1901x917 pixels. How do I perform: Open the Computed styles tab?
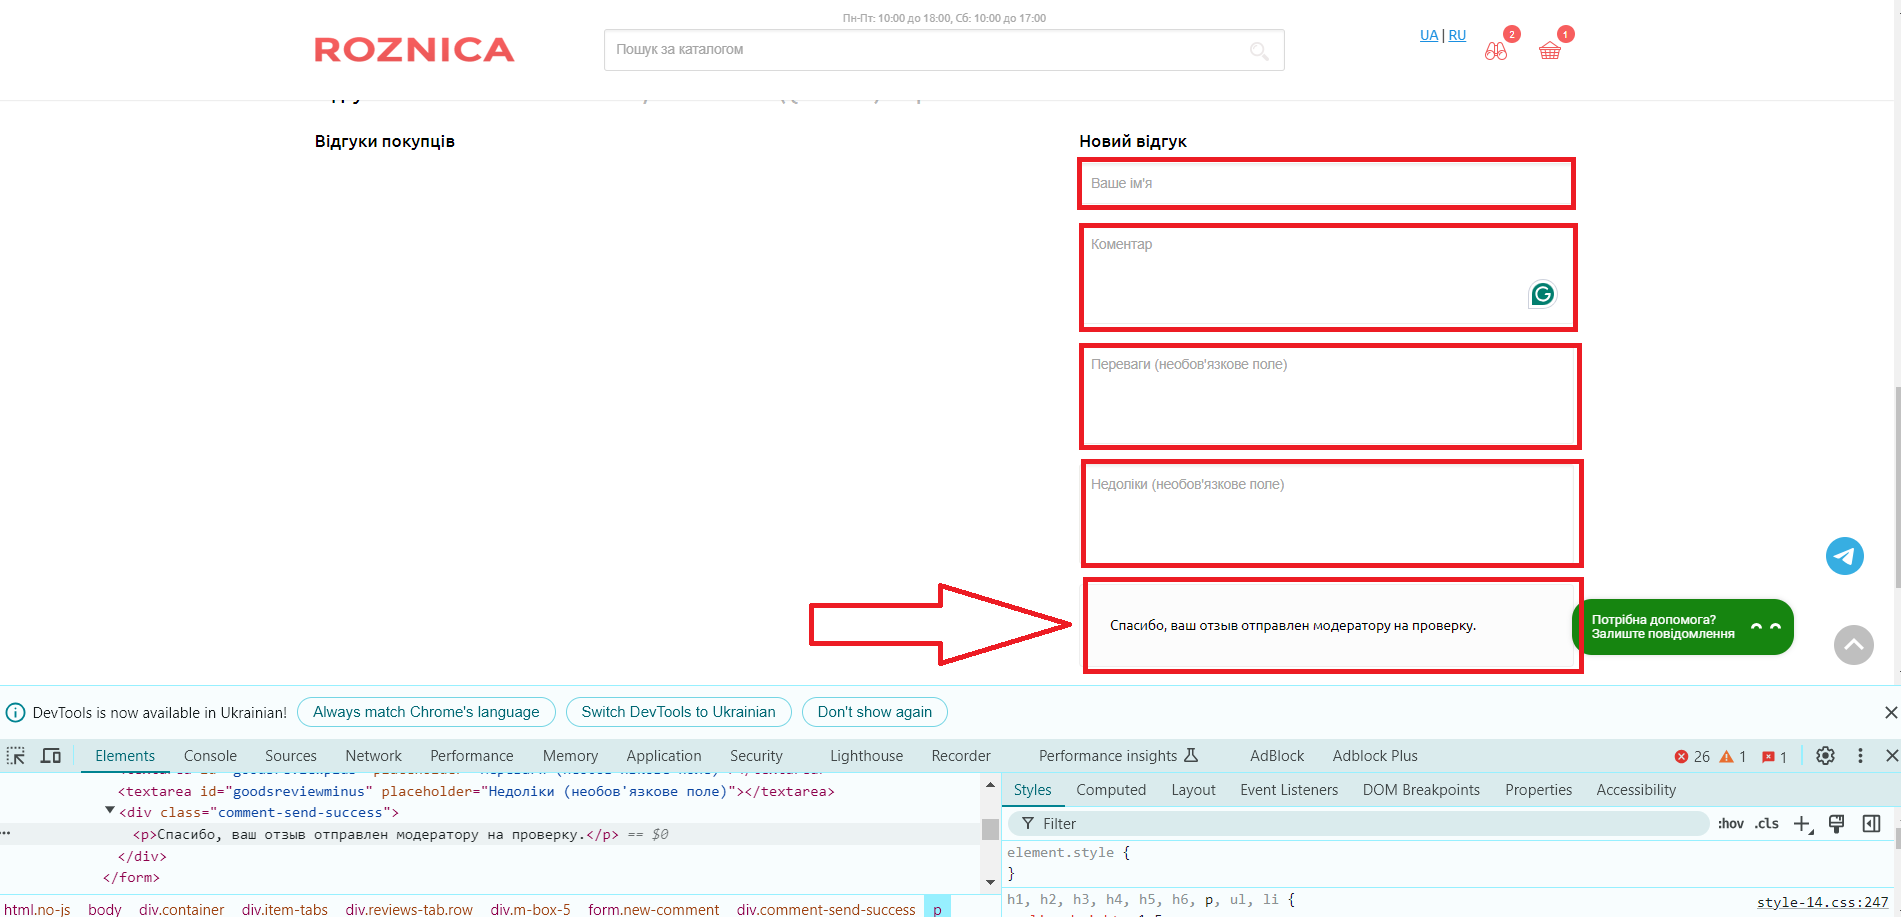coord(1110,790)
